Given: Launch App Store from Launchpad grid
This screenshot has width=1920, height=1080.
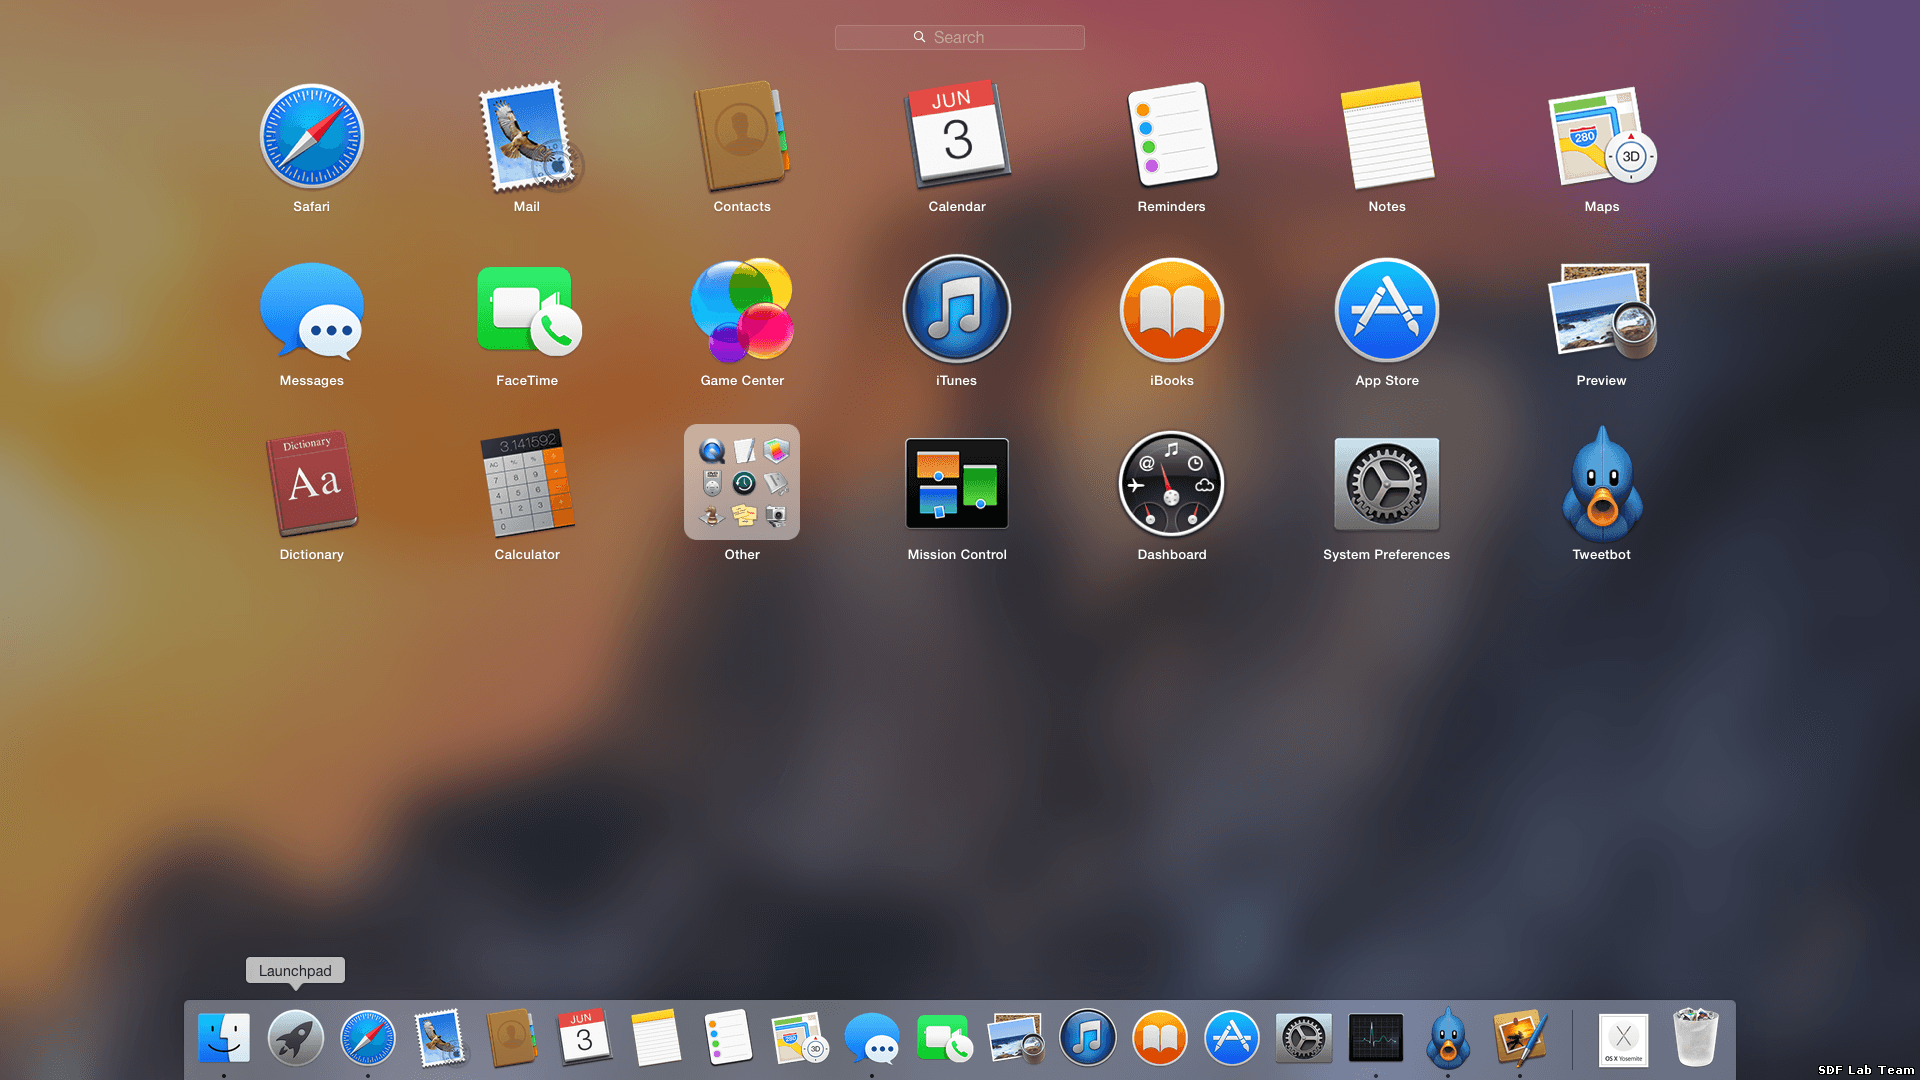Looking at the screenshot, I should (x=1387, y=310).
